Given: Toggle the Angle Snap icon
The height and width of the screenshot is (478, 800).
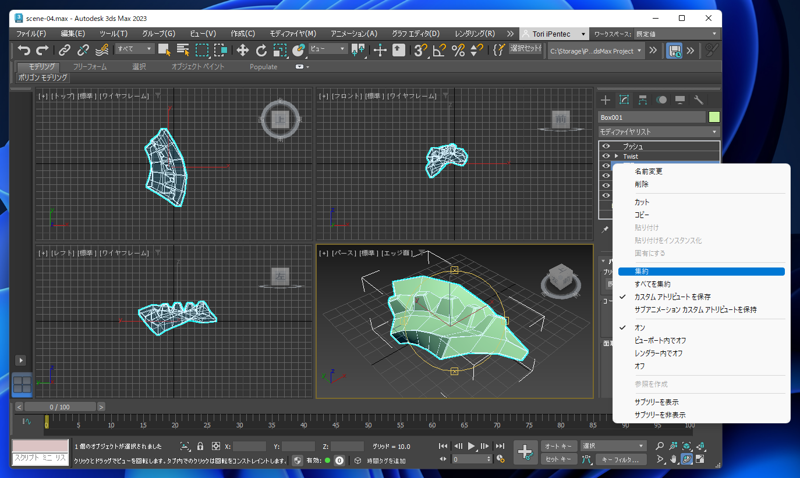Looking at the screenshot, I should [439, 50].
